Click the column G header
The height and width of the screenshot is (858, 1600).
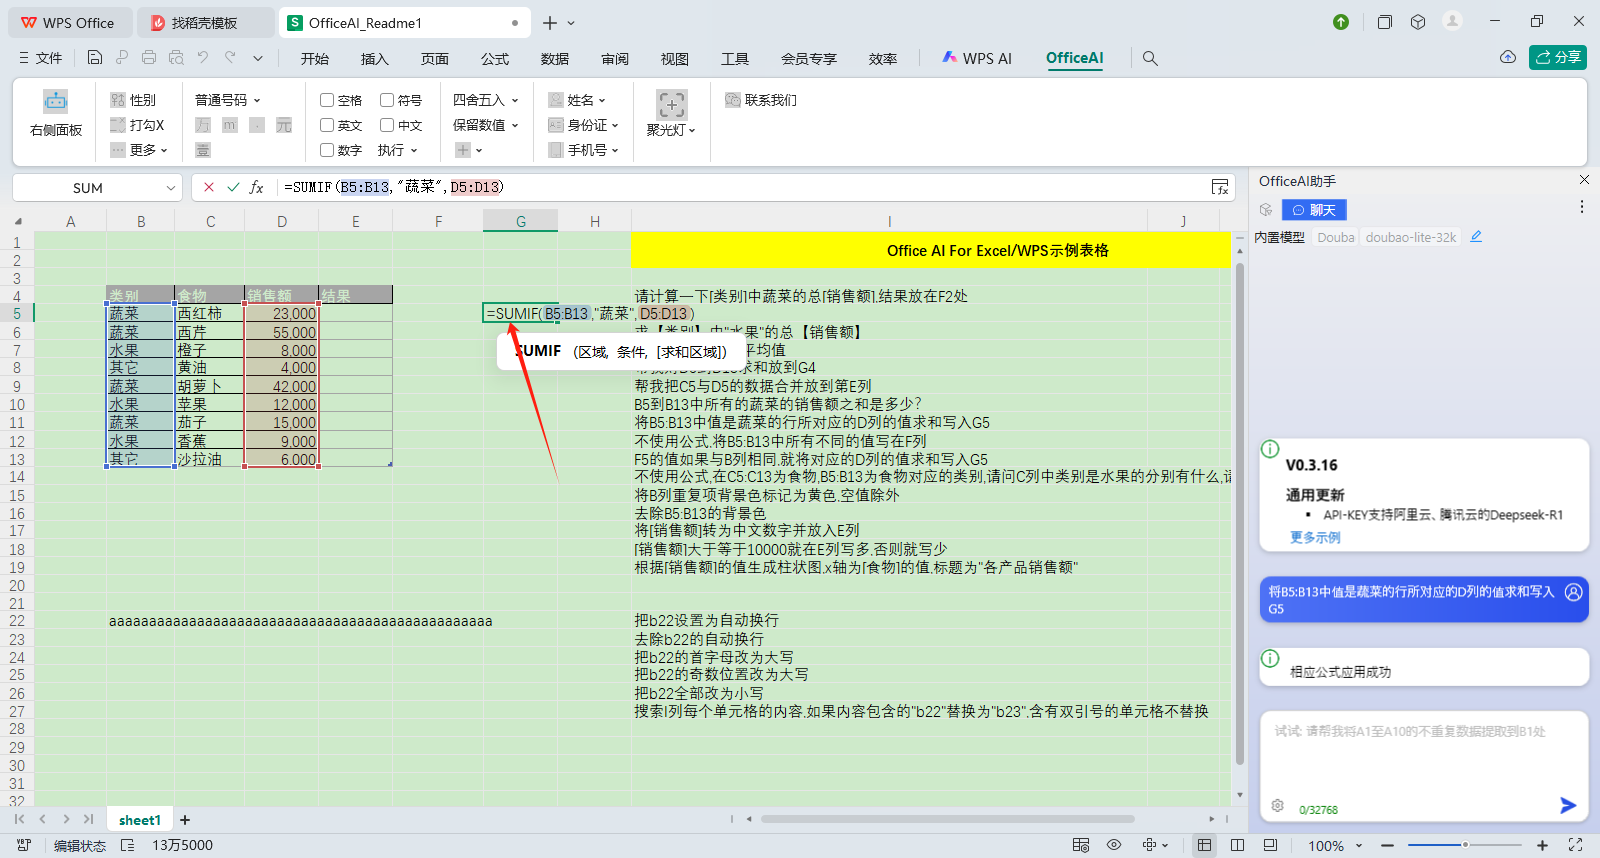[x=521, y=221]
